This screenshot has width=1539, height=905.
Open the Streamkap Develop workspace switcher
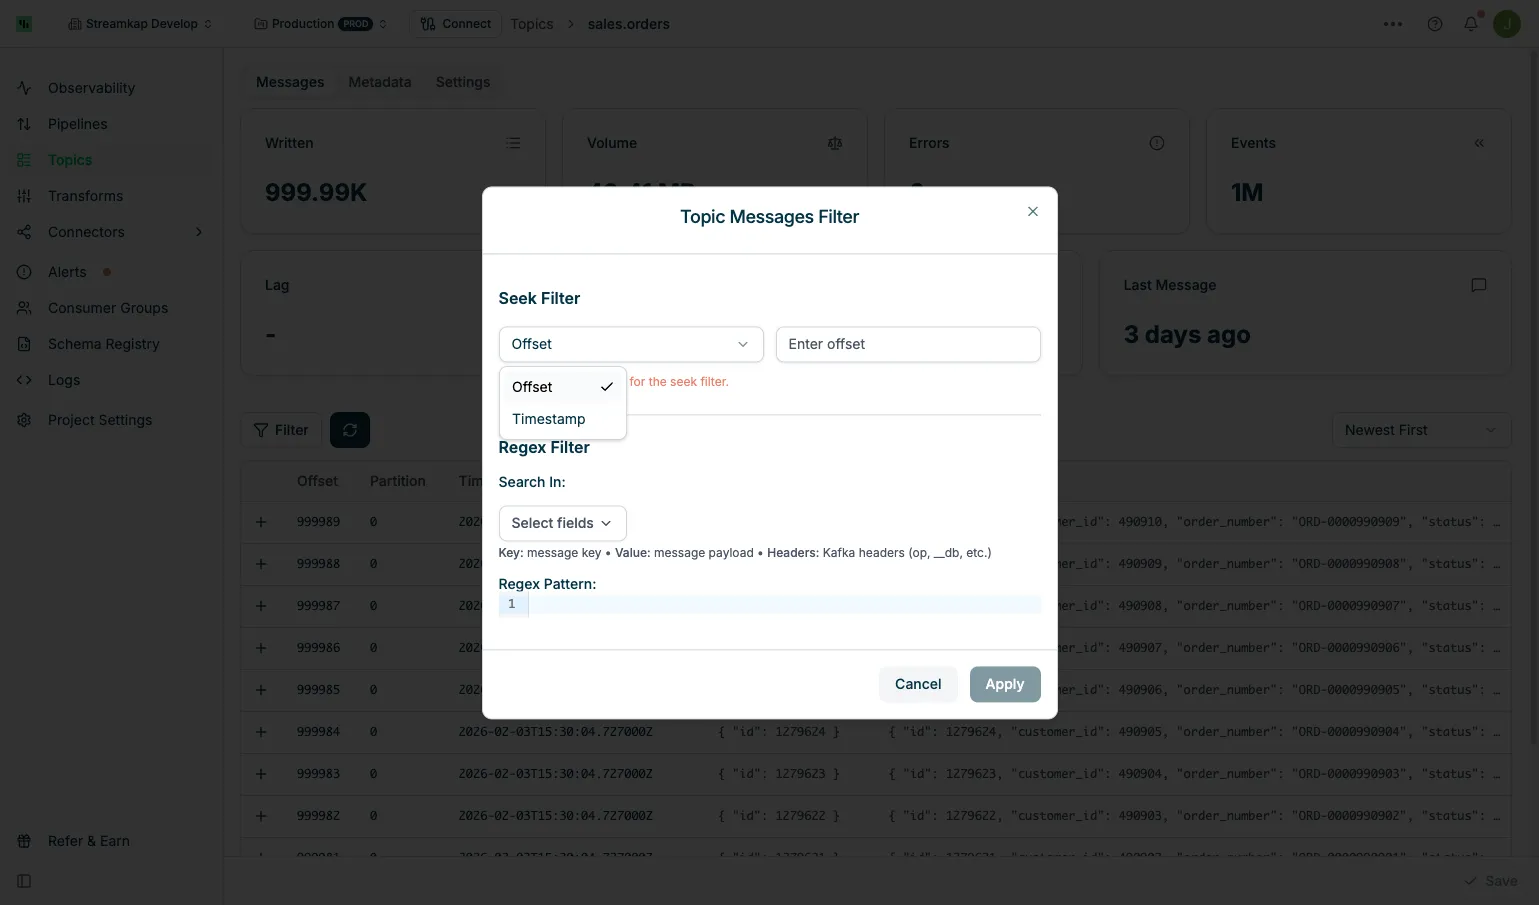140,24
